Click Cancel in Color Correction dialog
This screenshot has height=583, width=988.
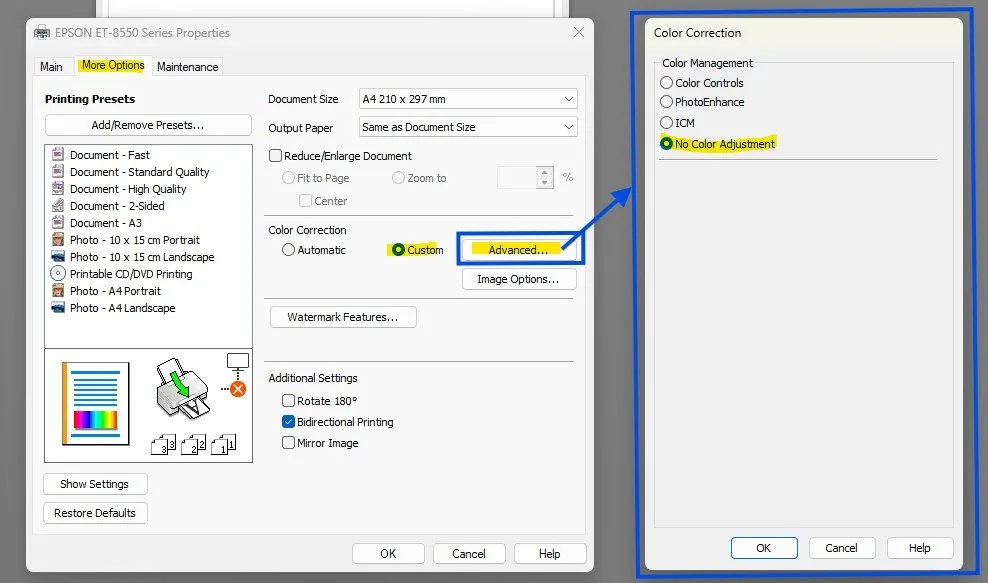[842, 548]
